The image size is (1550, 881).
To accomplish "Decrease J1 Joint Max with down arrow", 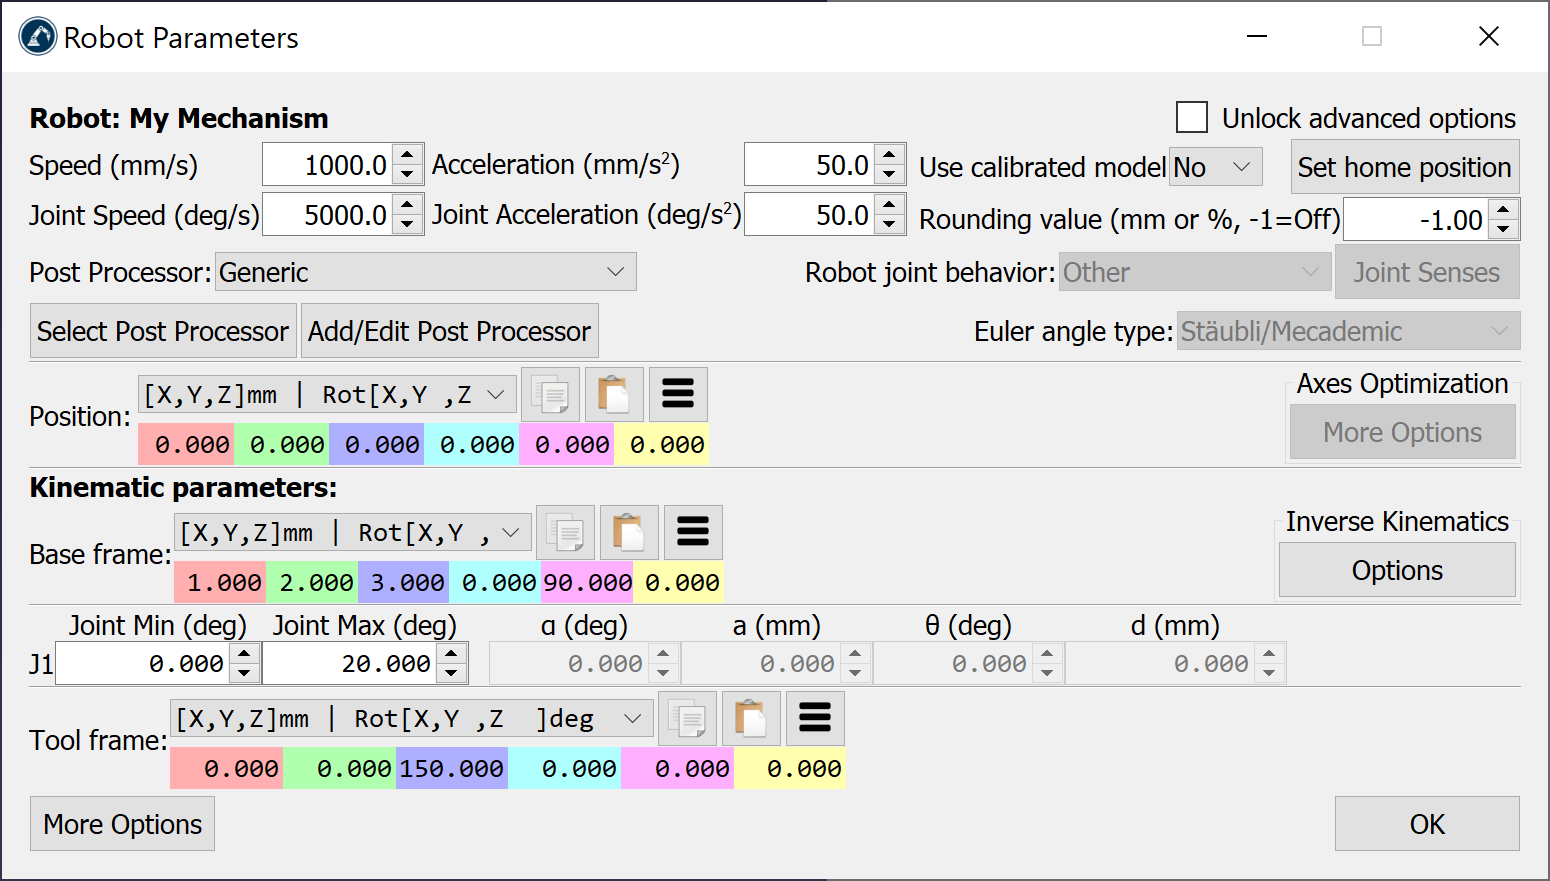I will tap(452, 673).
